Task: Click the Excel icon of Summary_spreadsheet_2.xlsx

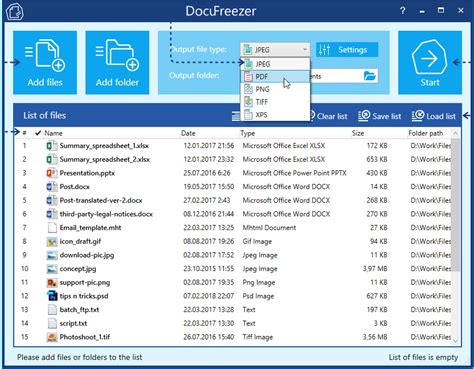Action: [x=52, y=159]
